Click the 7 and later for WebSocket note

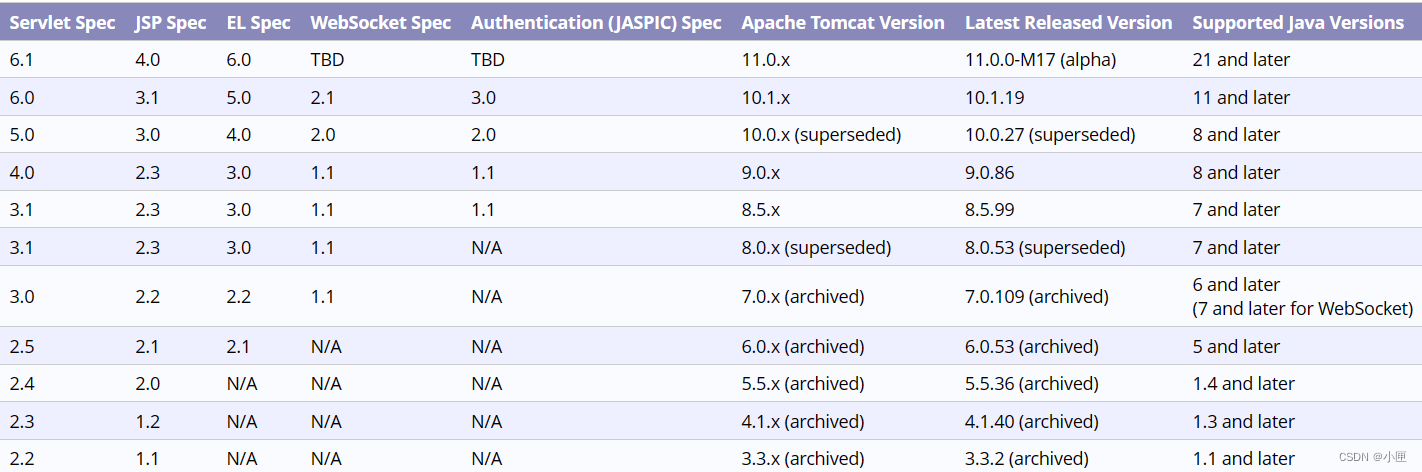pos(1302,309)
